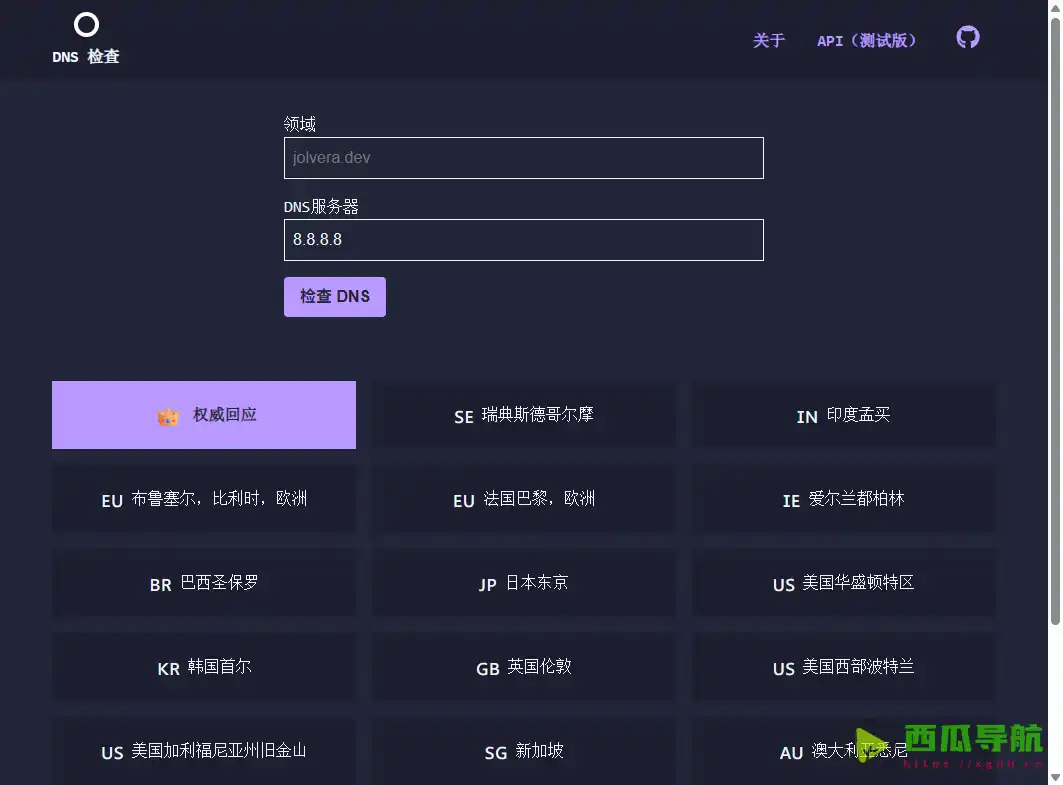Select the EU 法国巴黎 server tile
Screen dimensions: 1063x785
523,500
